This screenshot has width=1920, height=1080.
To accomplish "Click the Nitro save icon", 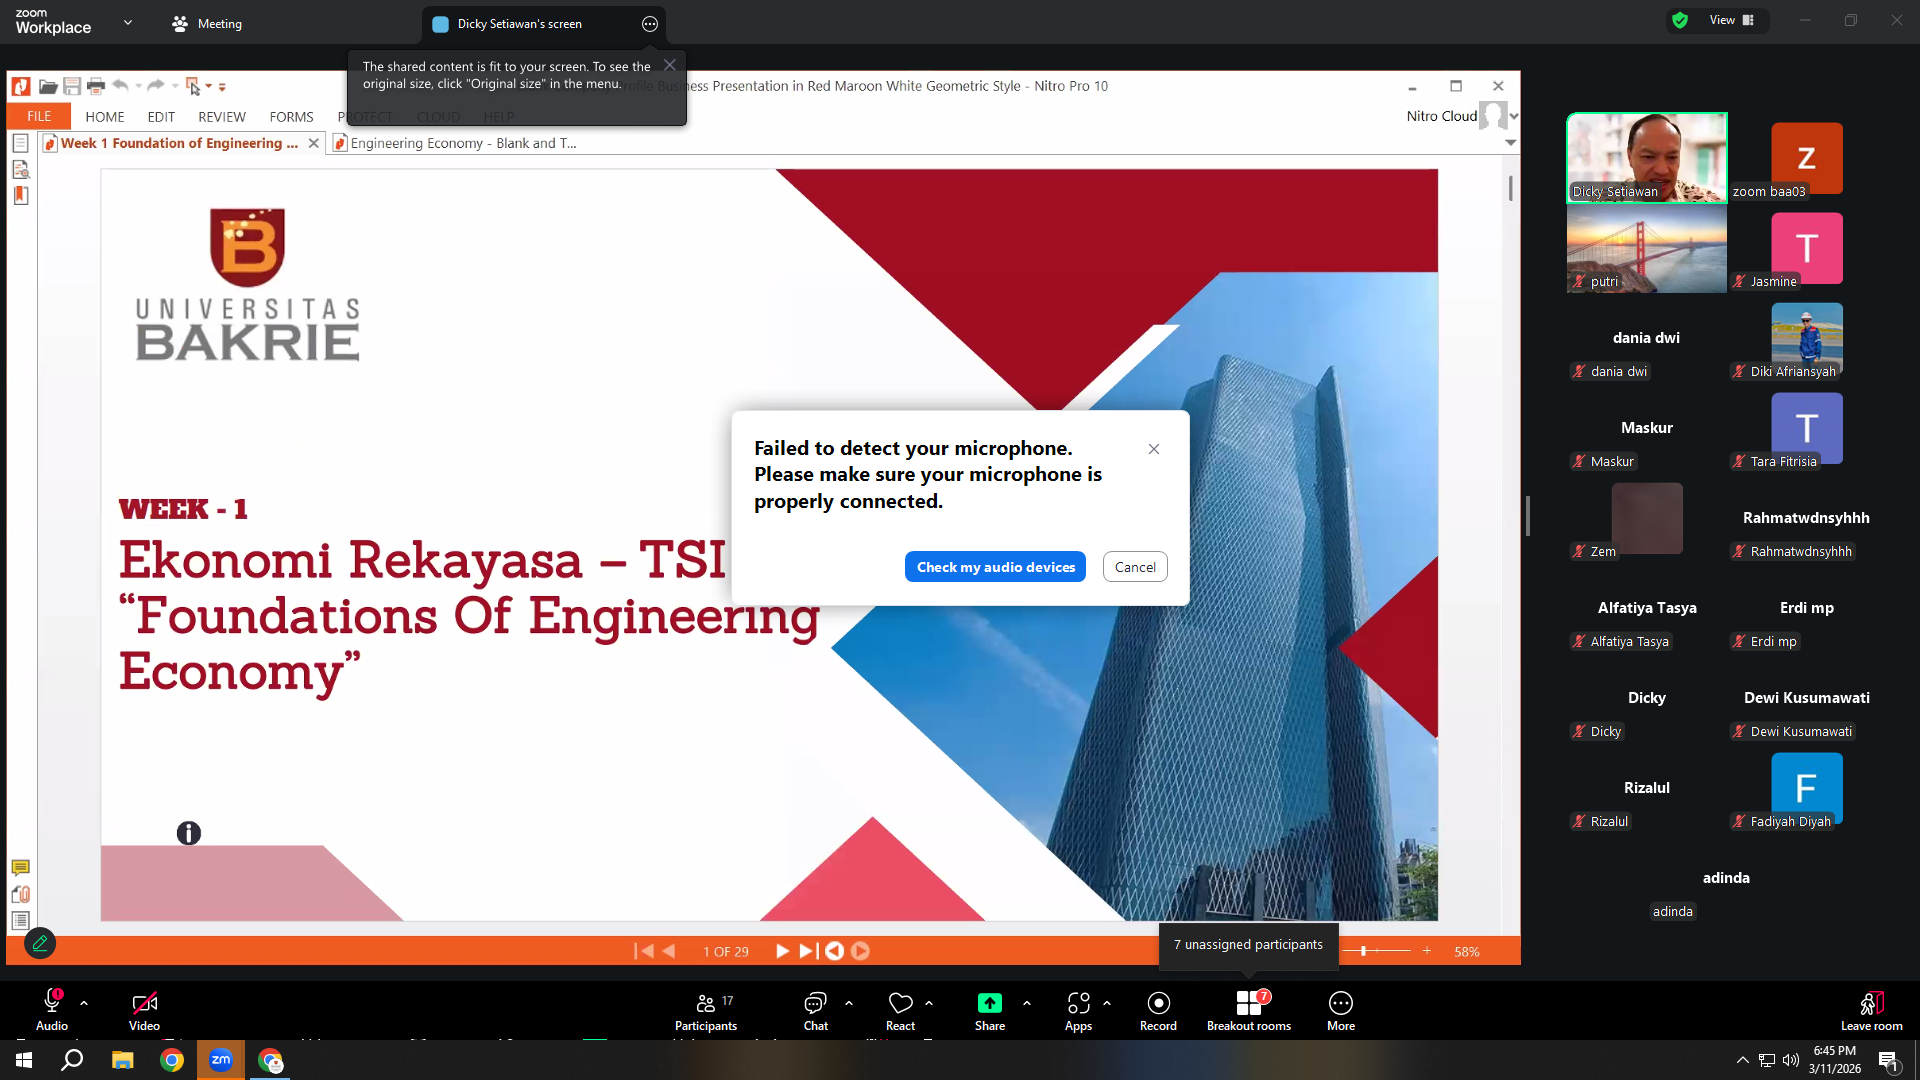I will tap(72, 87).
